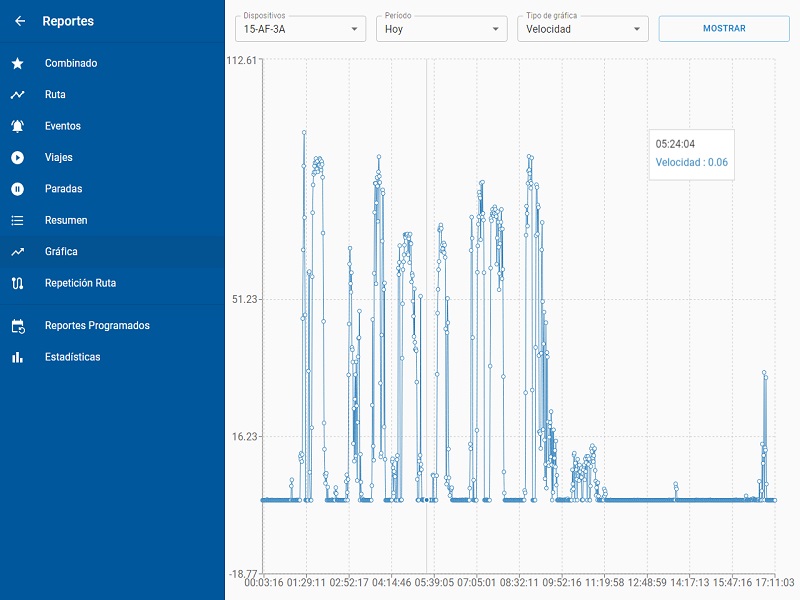Open the Dispositivos dropdown showing 15-AF-3A
The image size is (800, 600).
click(x=300, y=29)
